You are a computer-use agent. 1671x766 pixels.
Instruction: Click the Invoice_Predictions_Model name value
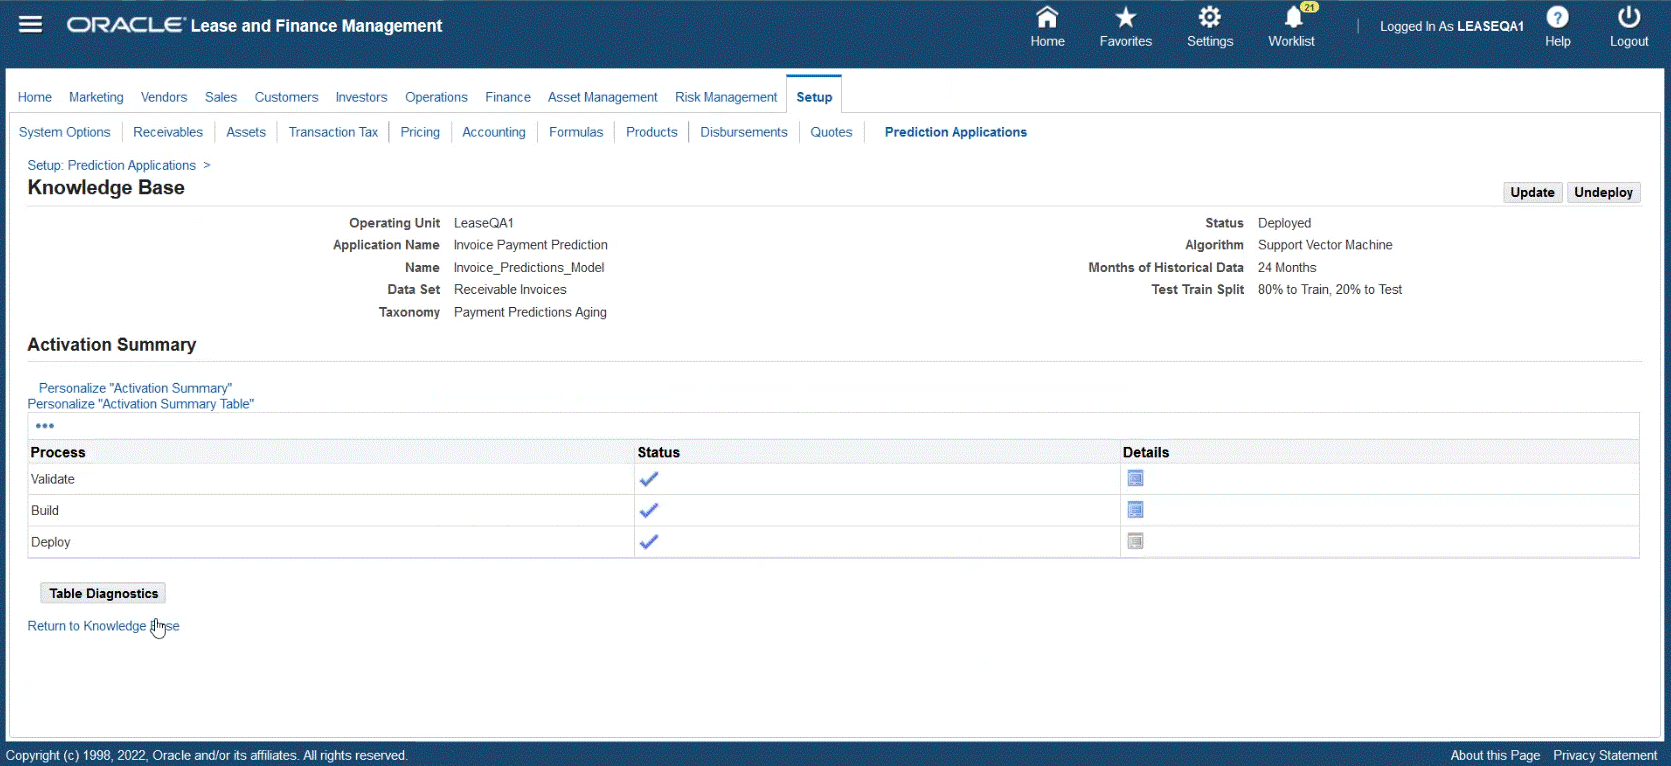[529, 267]
